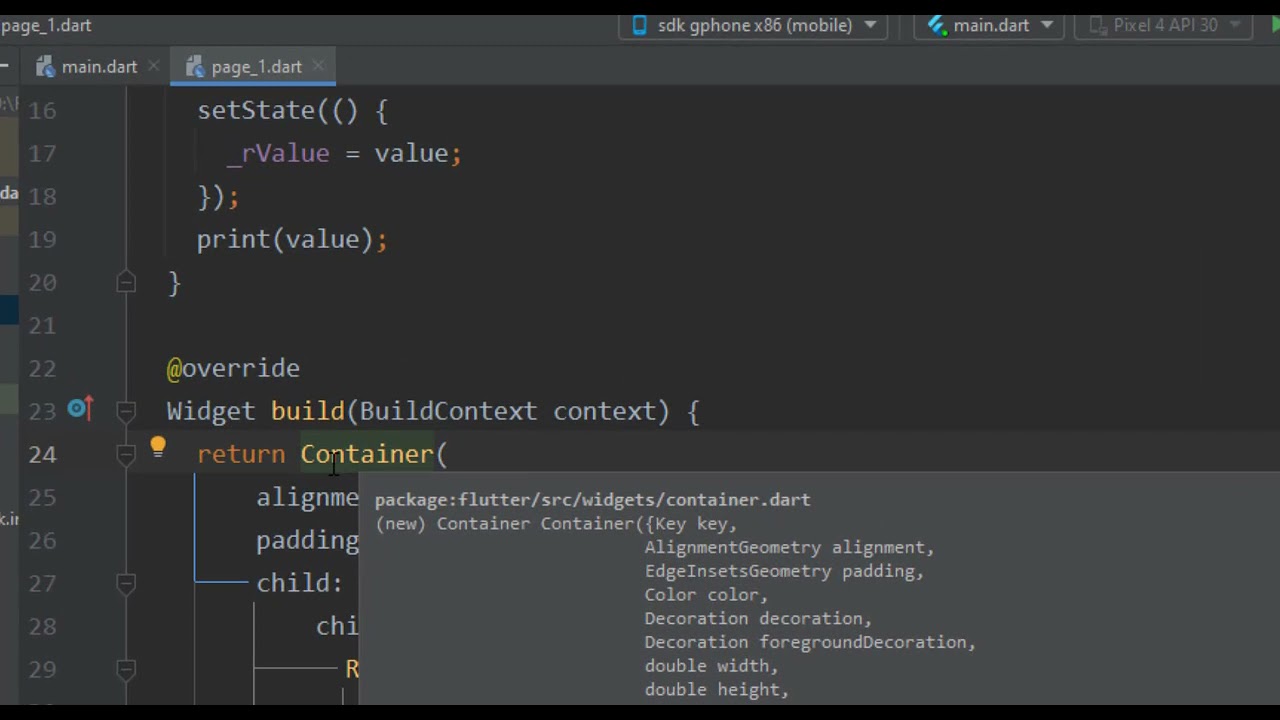Collapse the code fold at line 20
The image size is (1280, 720).
coord(126,283)
